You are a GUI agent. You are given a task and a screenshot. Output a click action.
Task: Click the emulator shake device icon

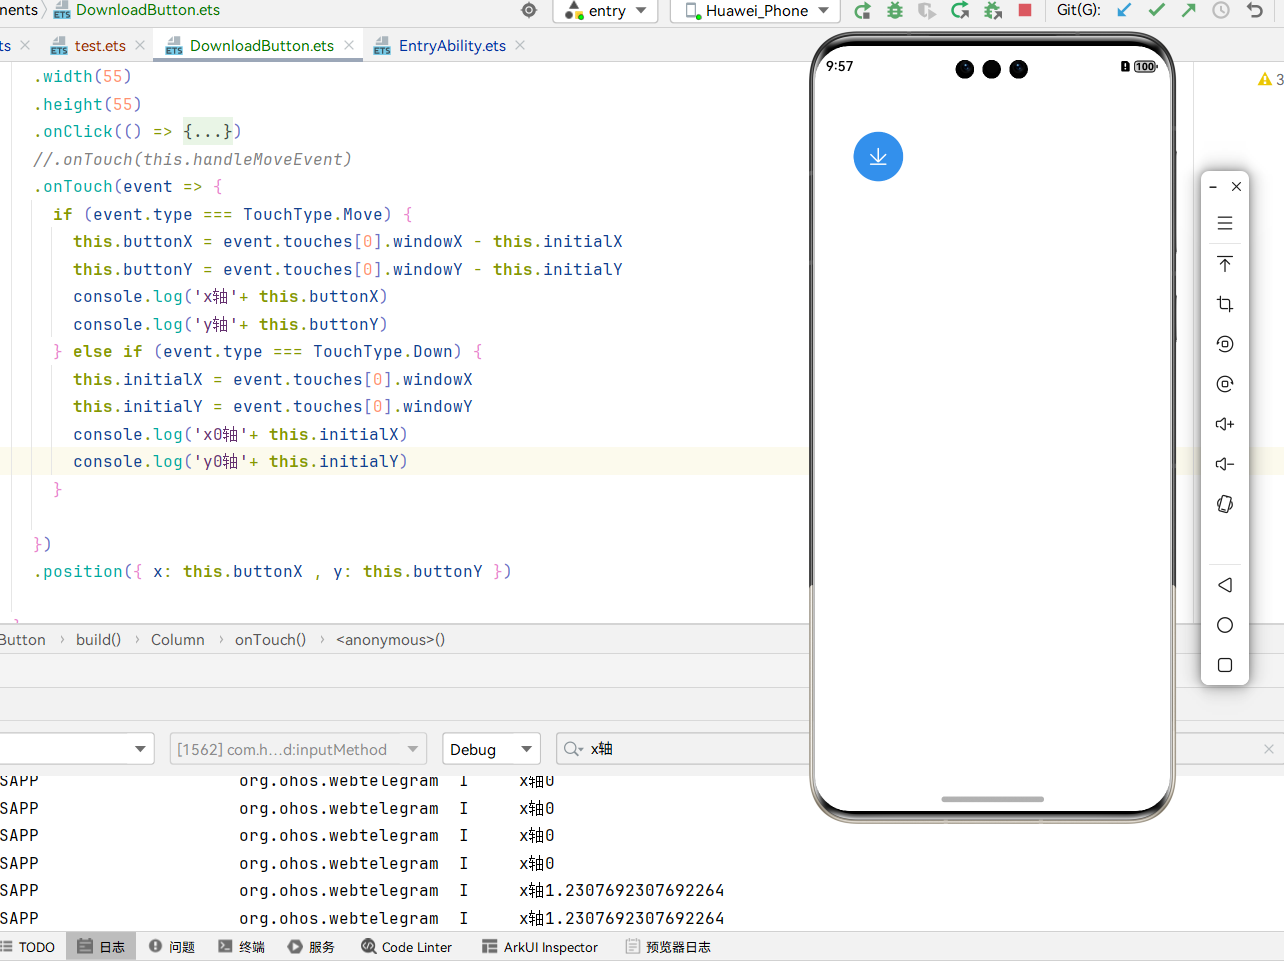coord(1225,504)
